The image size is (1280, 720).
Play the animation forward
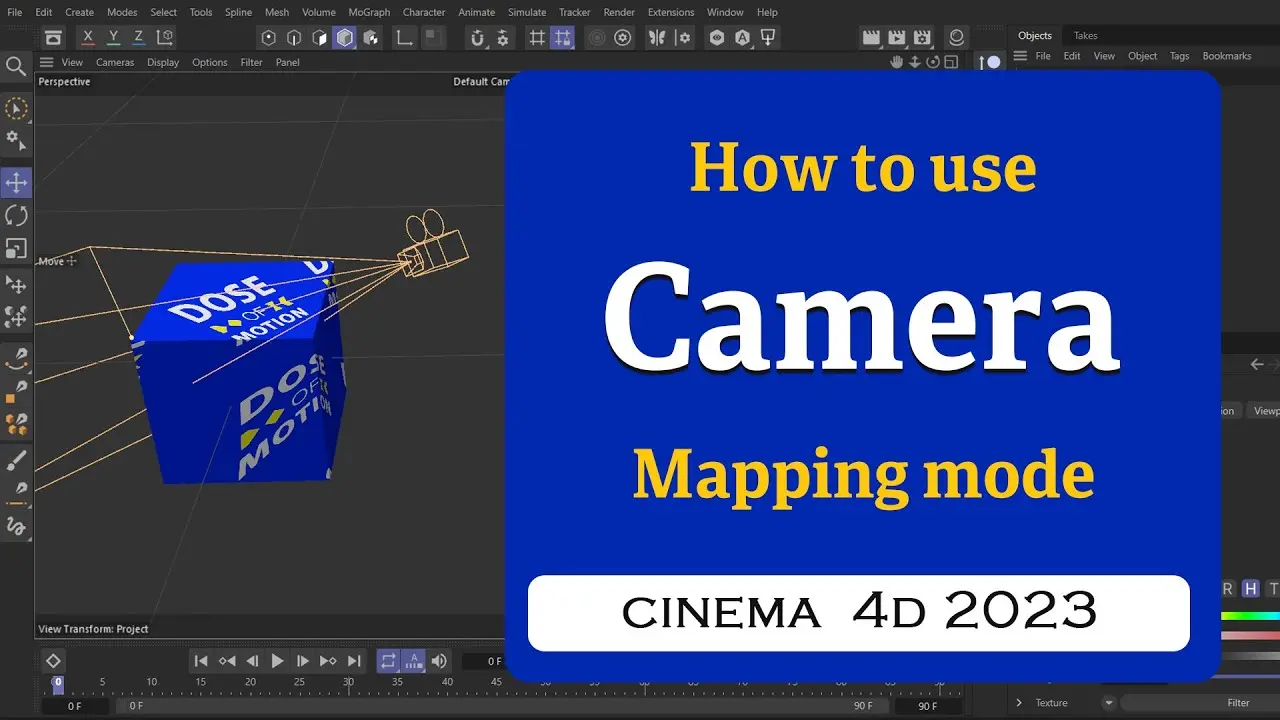278,661
